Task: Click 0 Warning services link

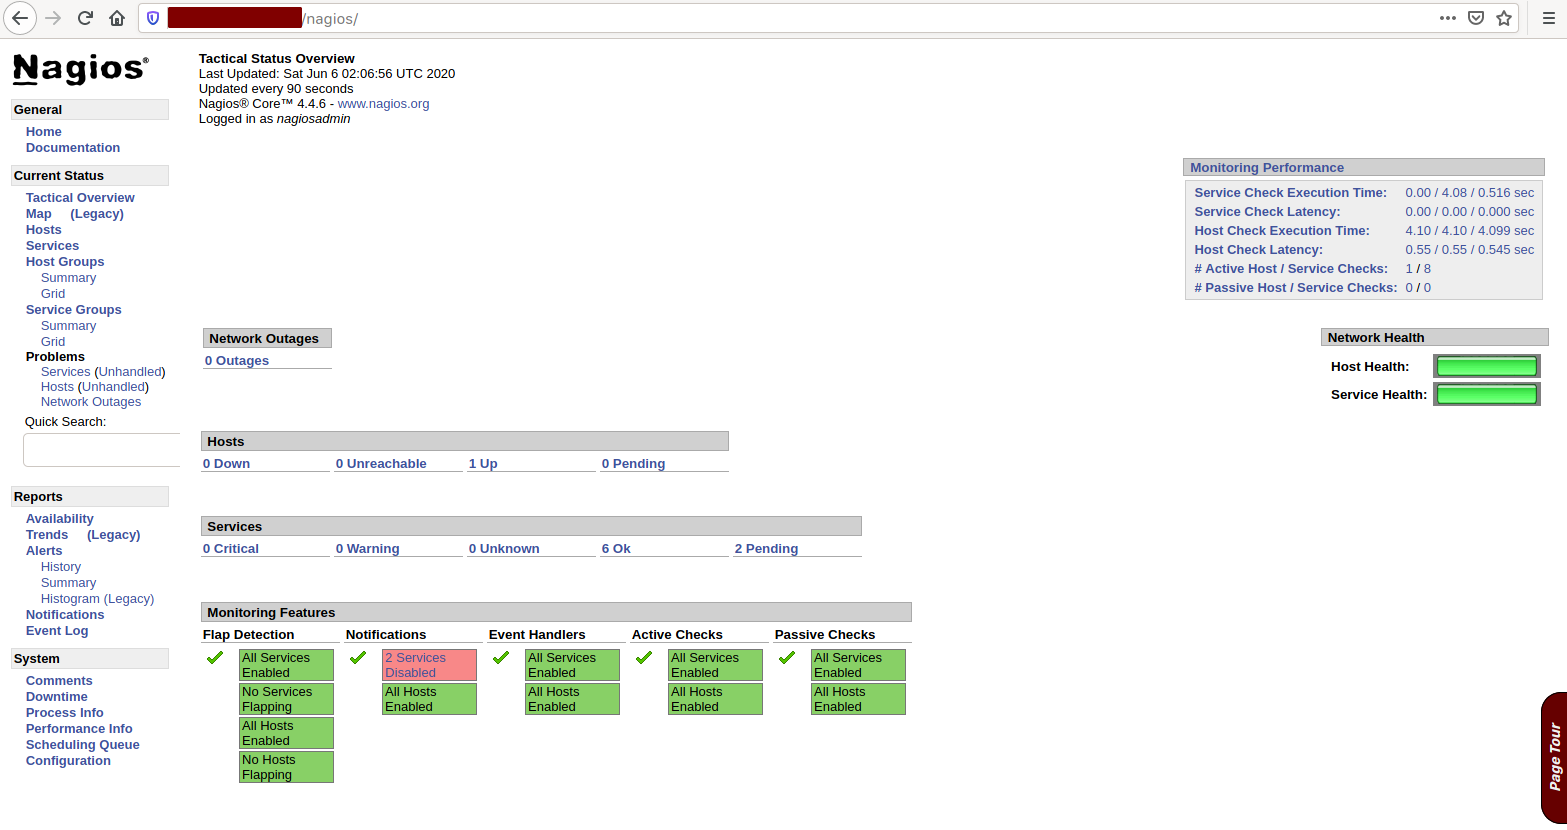Action: click(x=368, y=549)
